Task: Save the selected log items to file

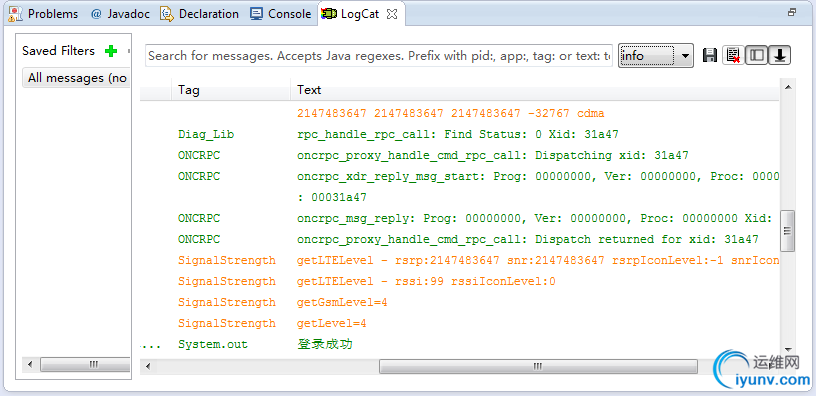Action: pyautogui.click(x=710, y=55)
